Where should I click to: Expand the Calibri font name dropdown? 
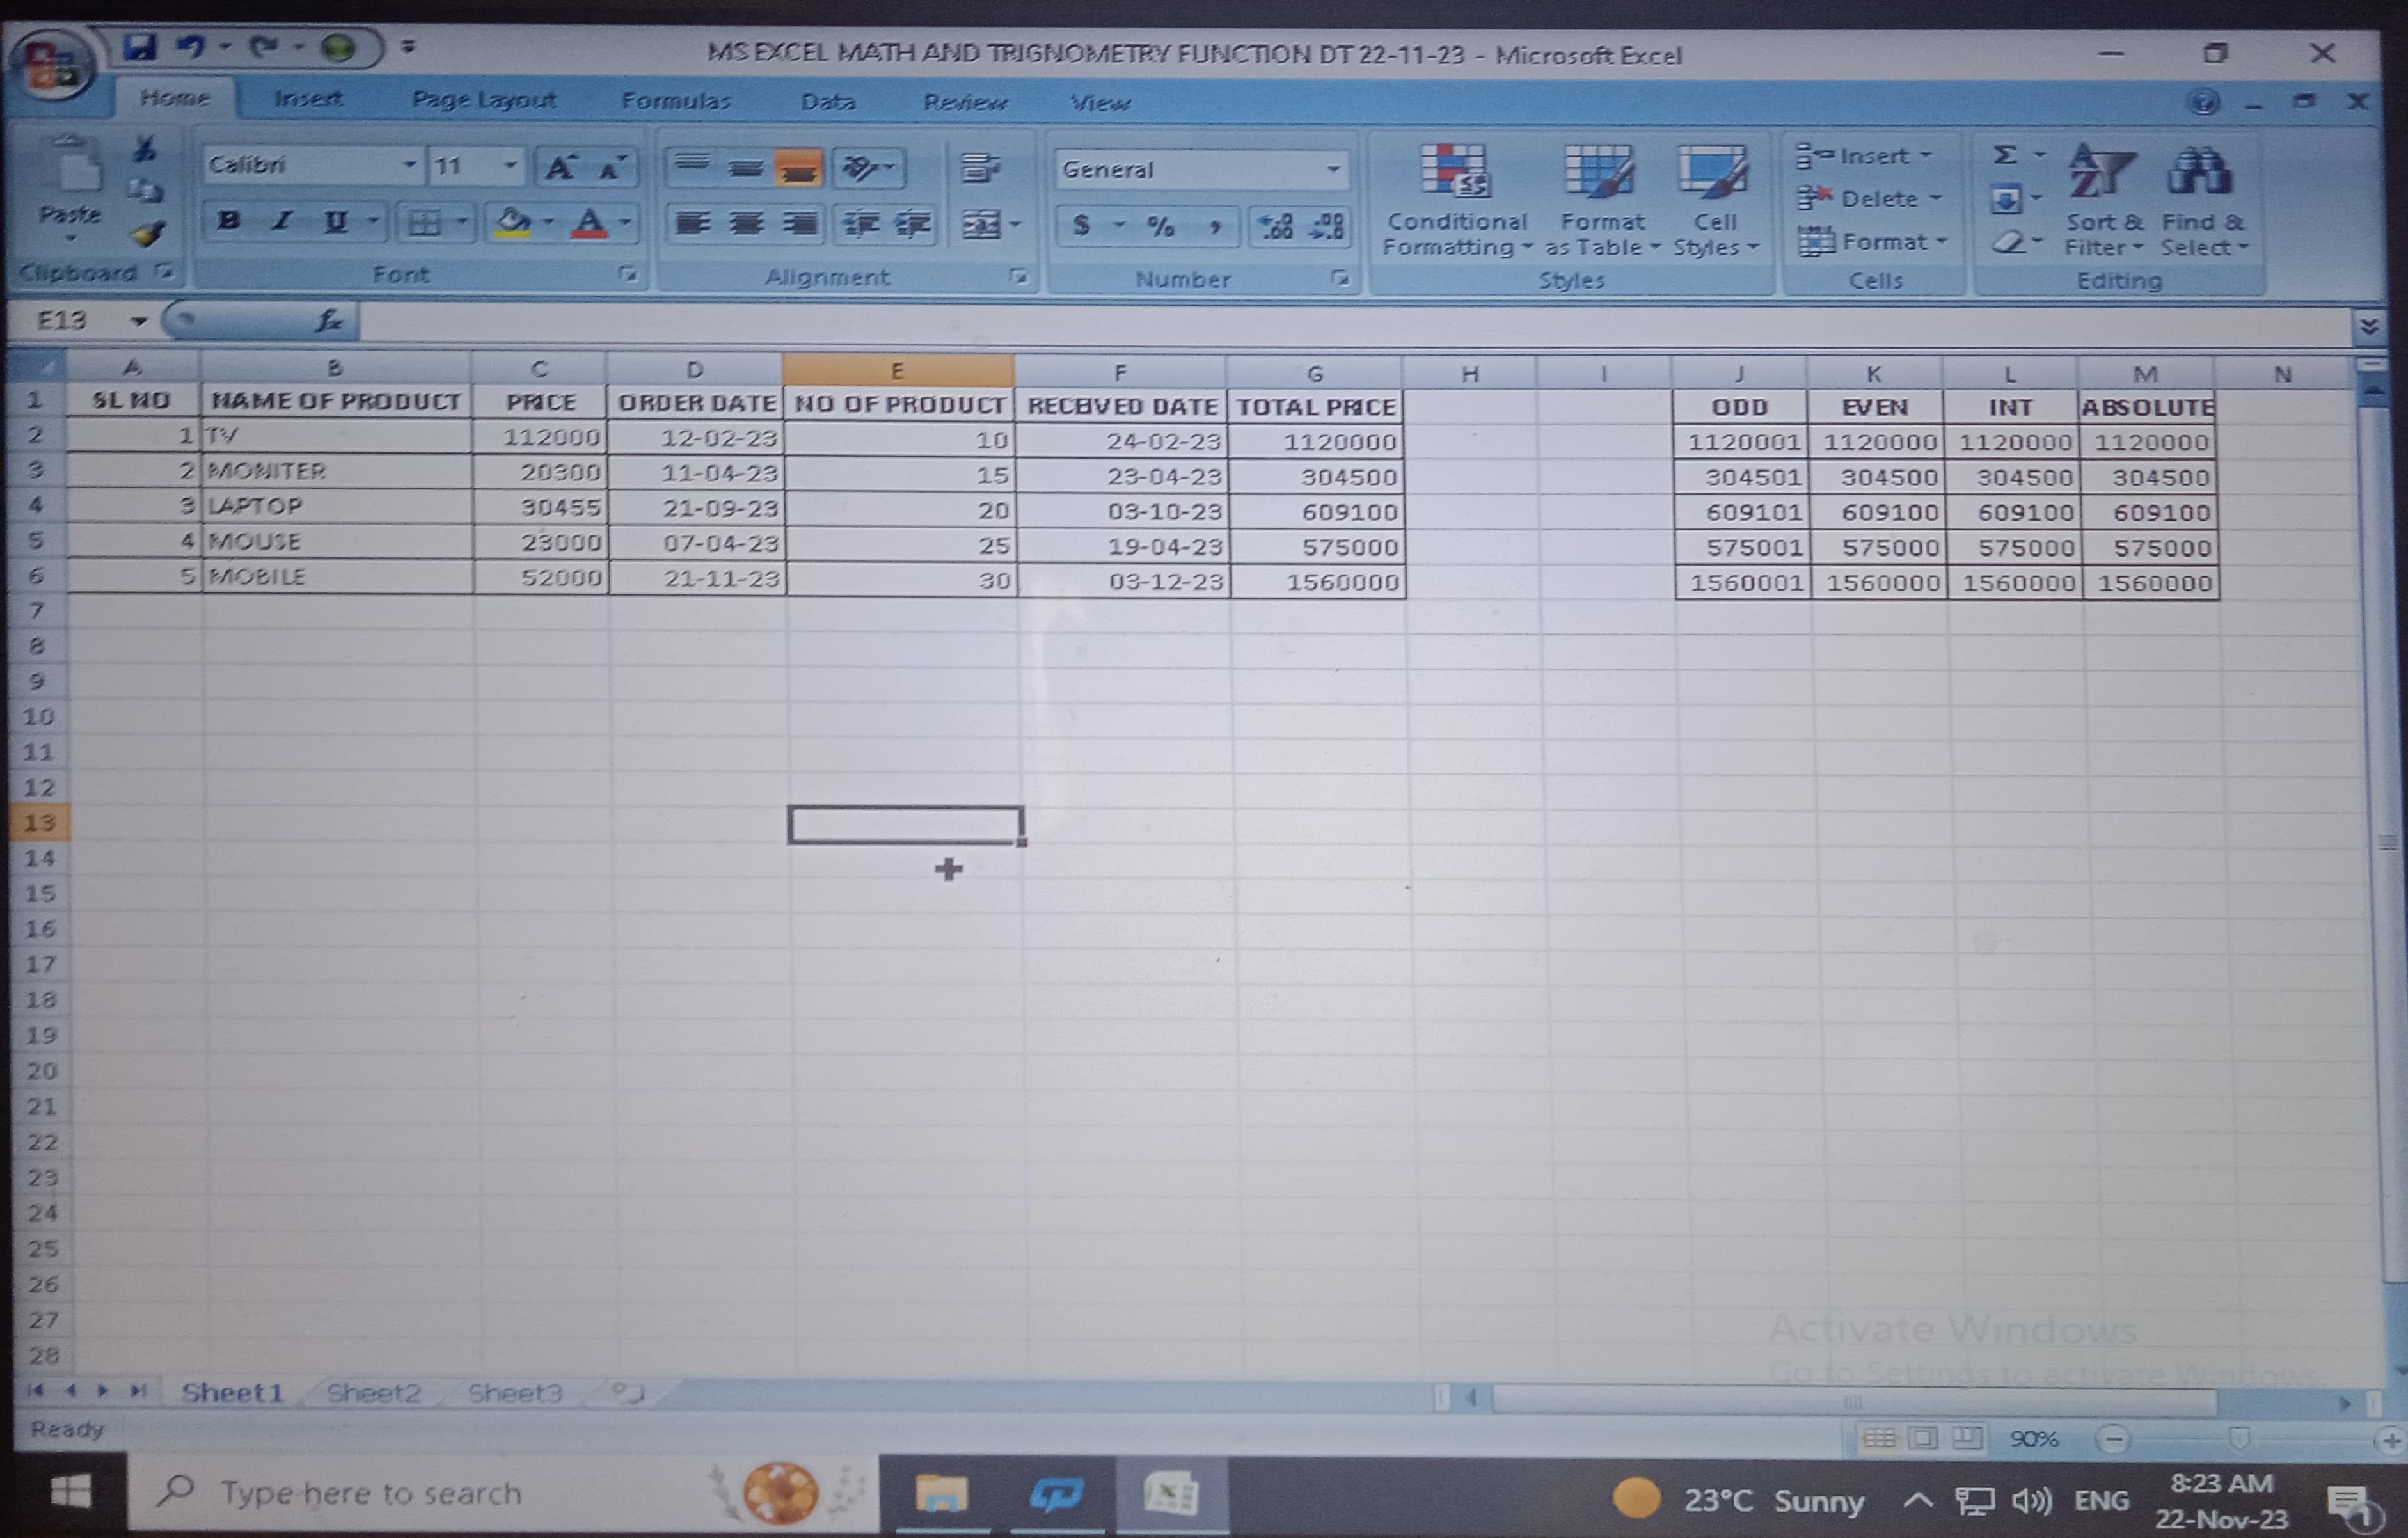coord(410,164)
